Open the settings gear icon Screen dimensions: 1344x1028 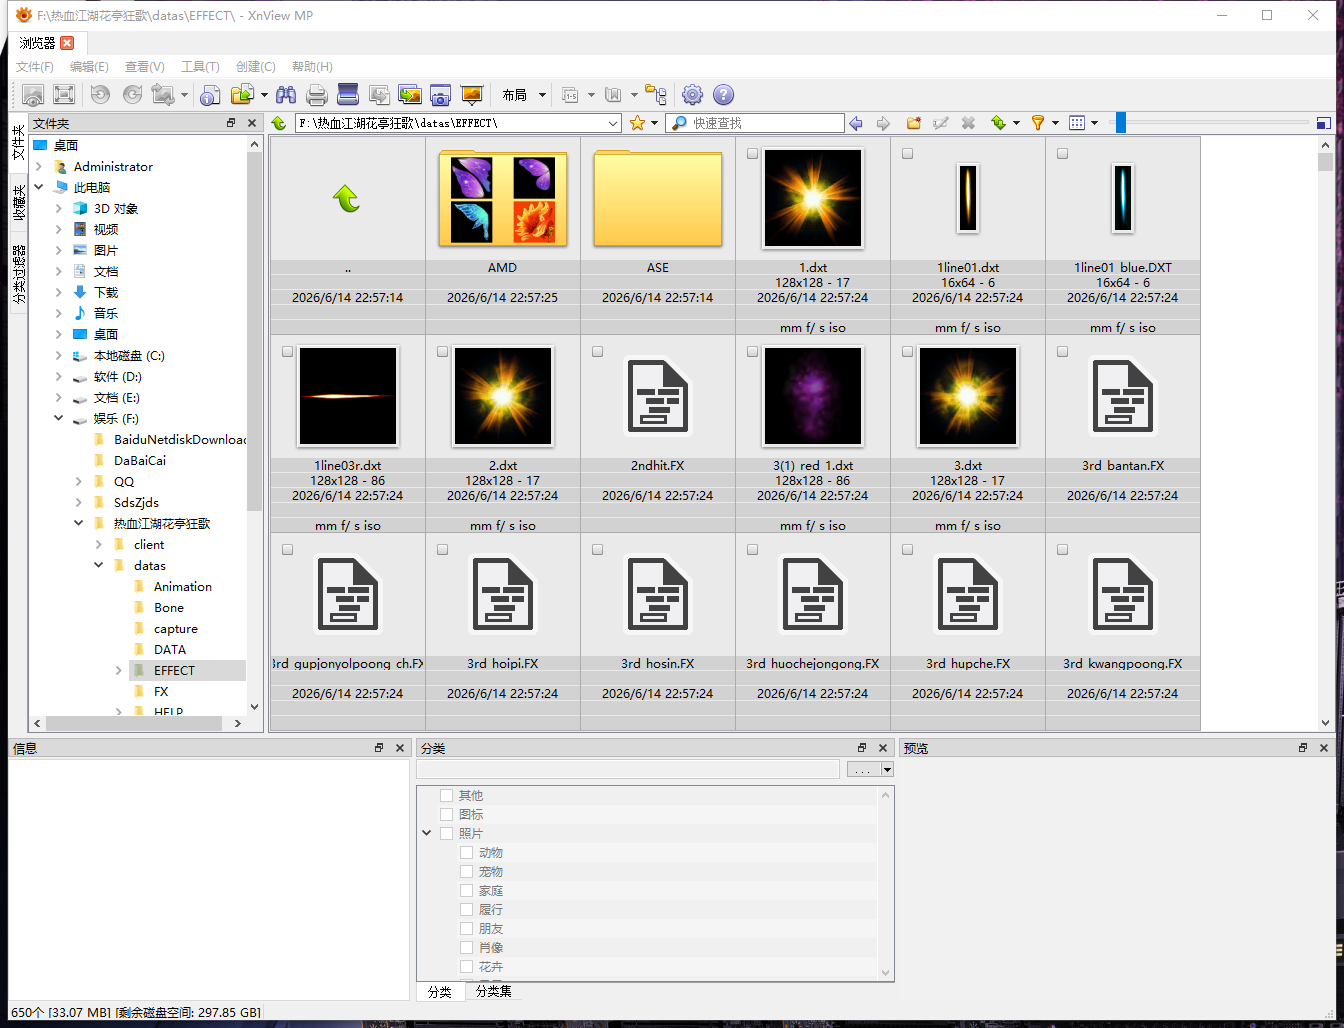692,95
